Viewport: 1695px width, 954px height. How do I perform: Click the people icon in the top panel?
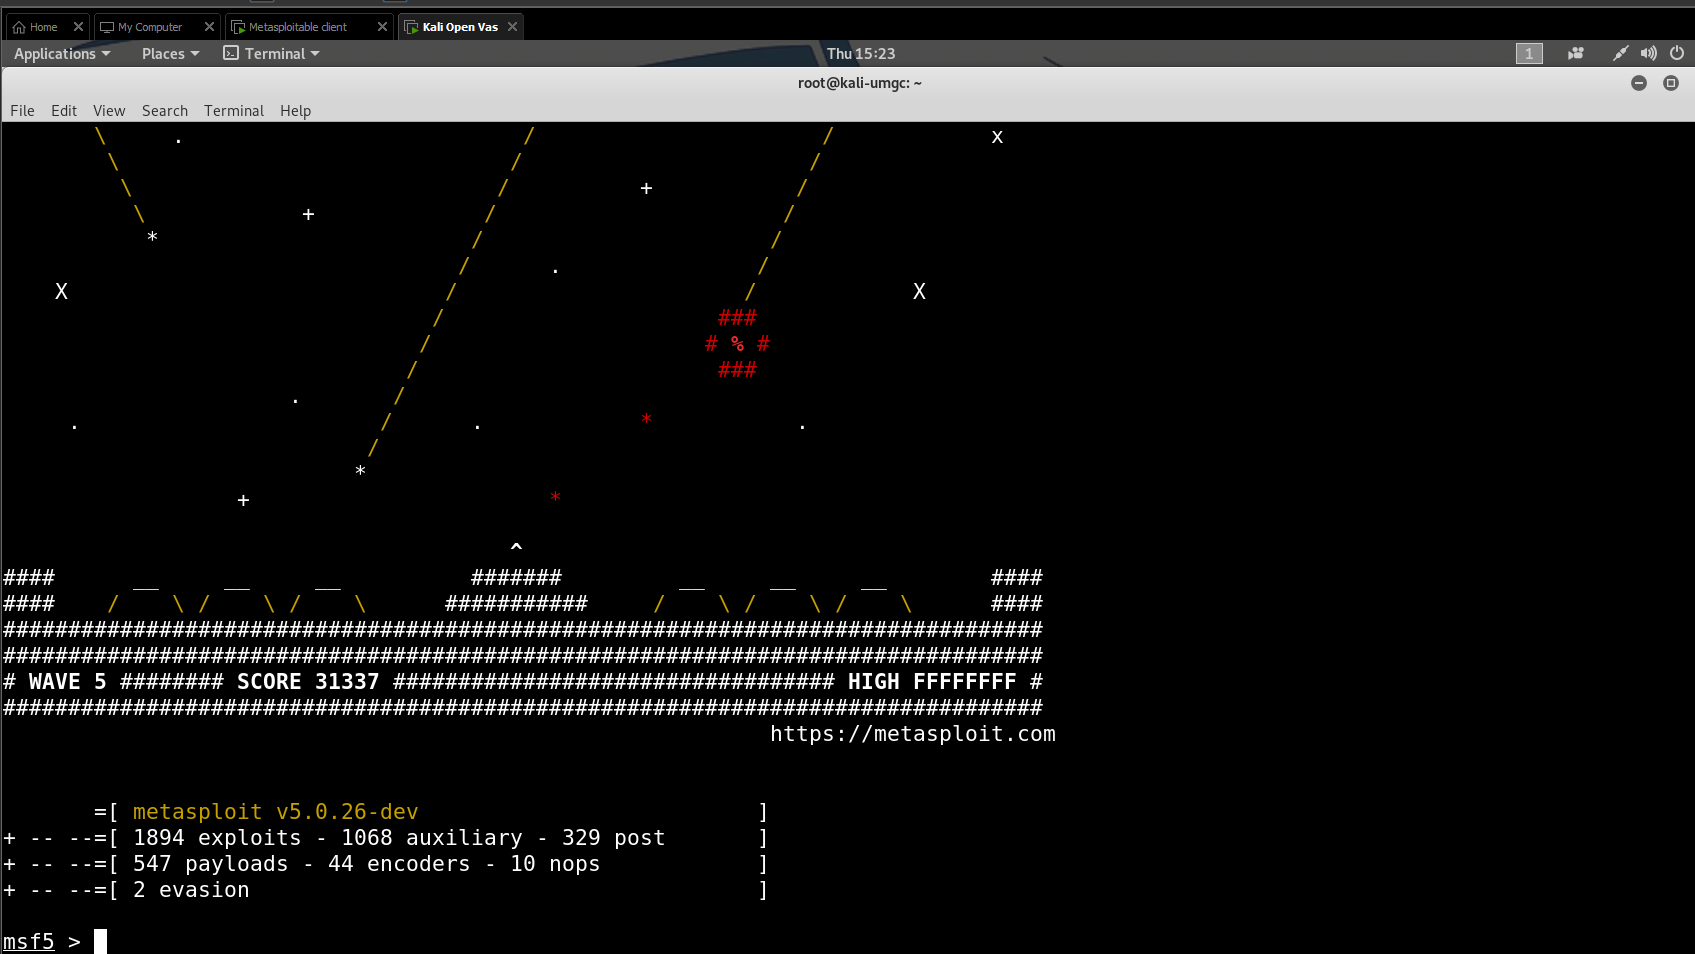click(x=1576, y=54)
